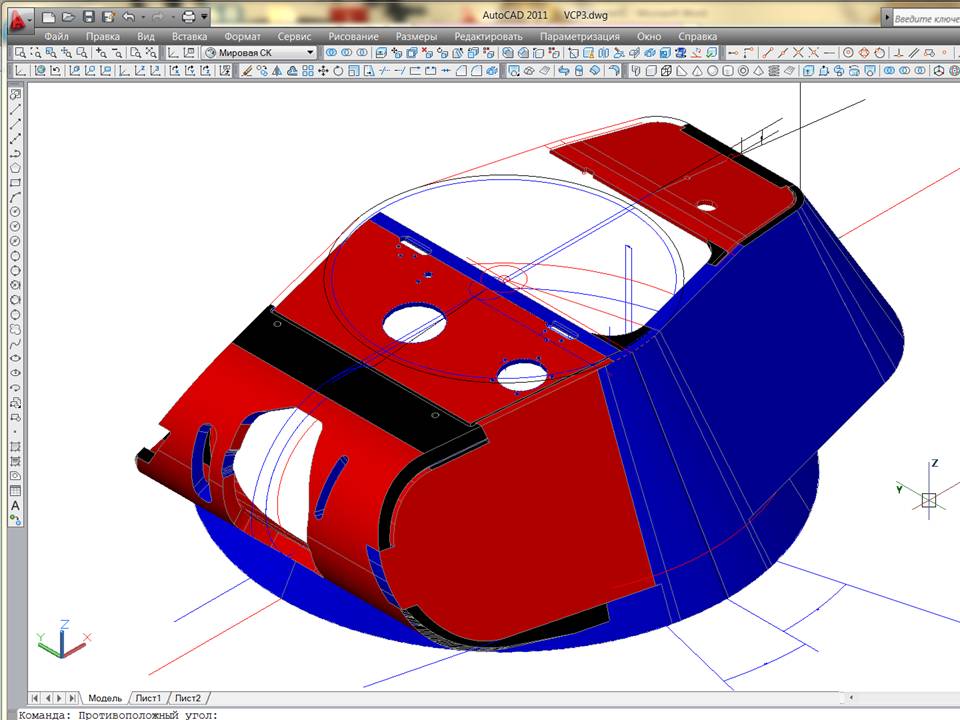Click the Open file folder icon
Viewport: 960px width, 720px height.
click(x=68, y=18)
